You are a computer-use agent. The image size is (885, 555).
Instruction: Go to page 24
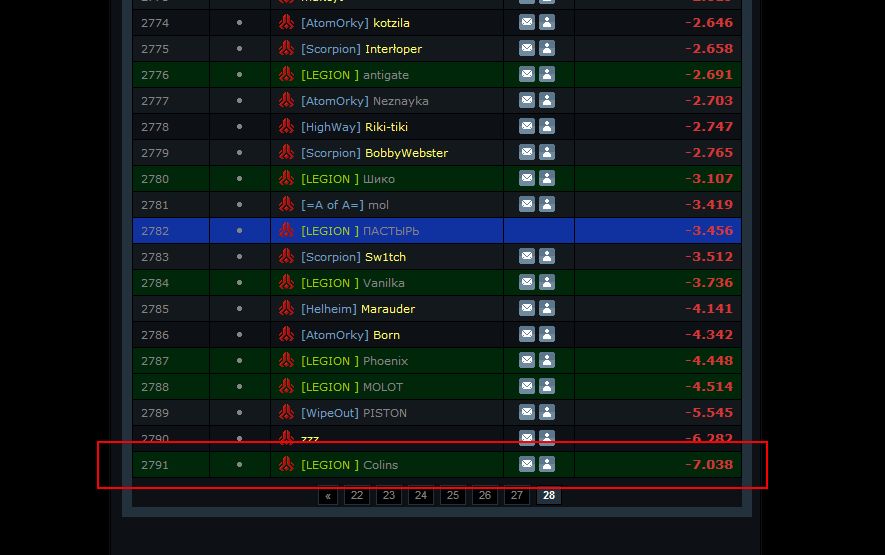point(420,495)
